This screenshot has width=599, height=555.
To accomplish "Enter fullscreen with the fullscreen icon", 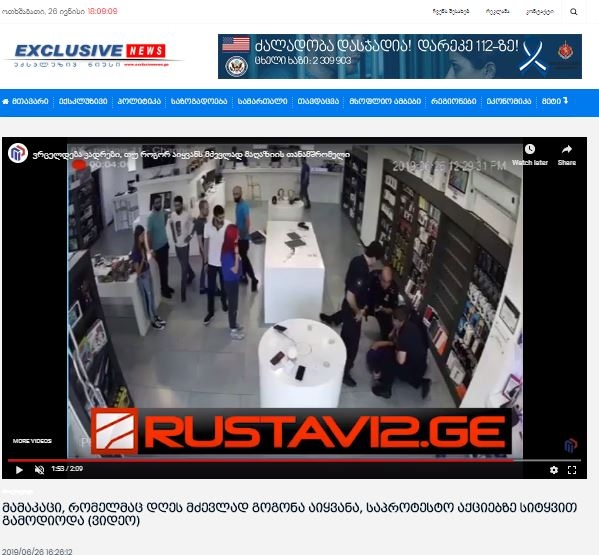I will tap(572, 470).
